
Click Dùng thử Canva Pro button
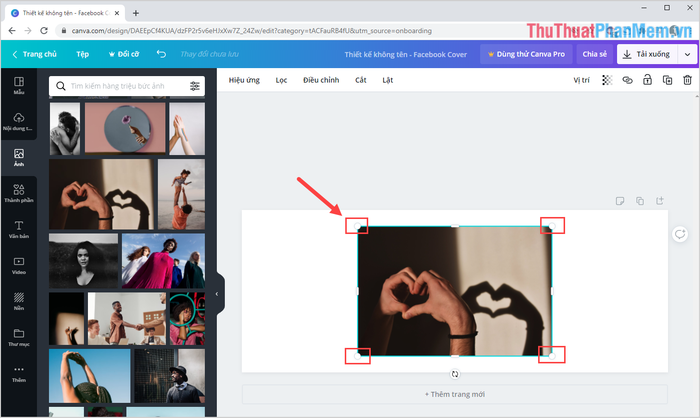526,54
